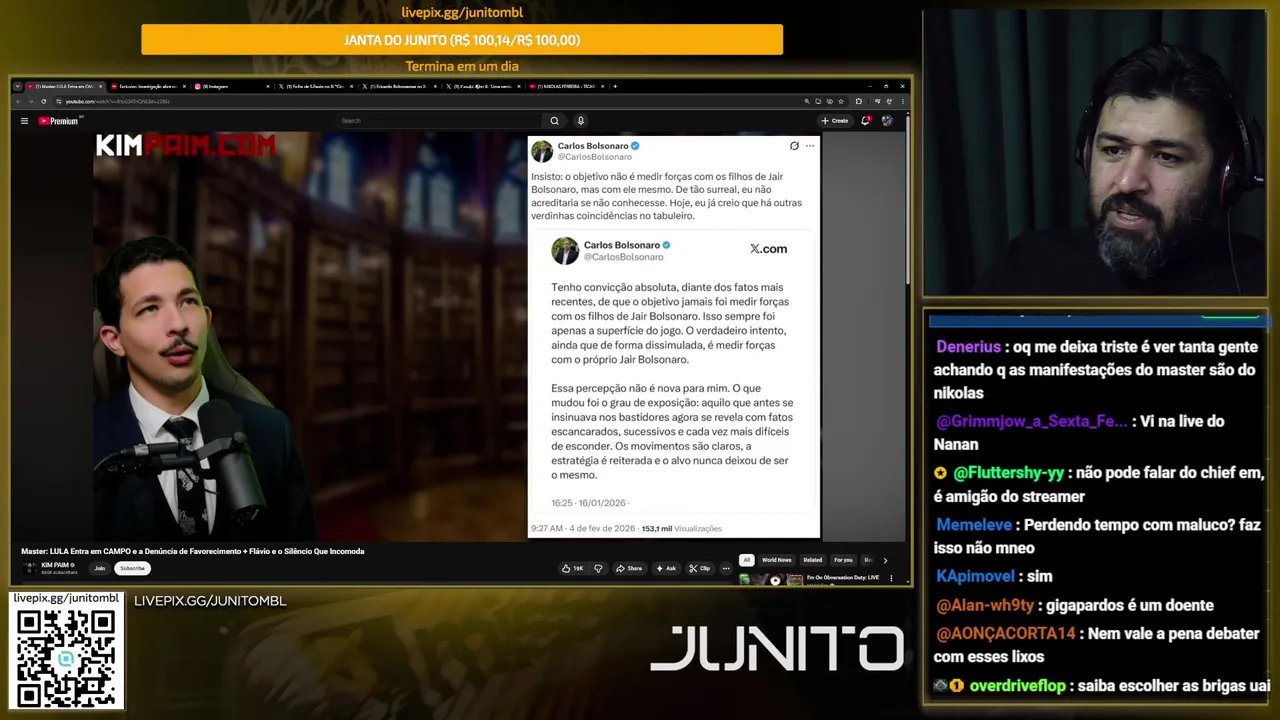Open the Create button on YouTube
This screenshot has height=720, width=1280.
(835, 121)
